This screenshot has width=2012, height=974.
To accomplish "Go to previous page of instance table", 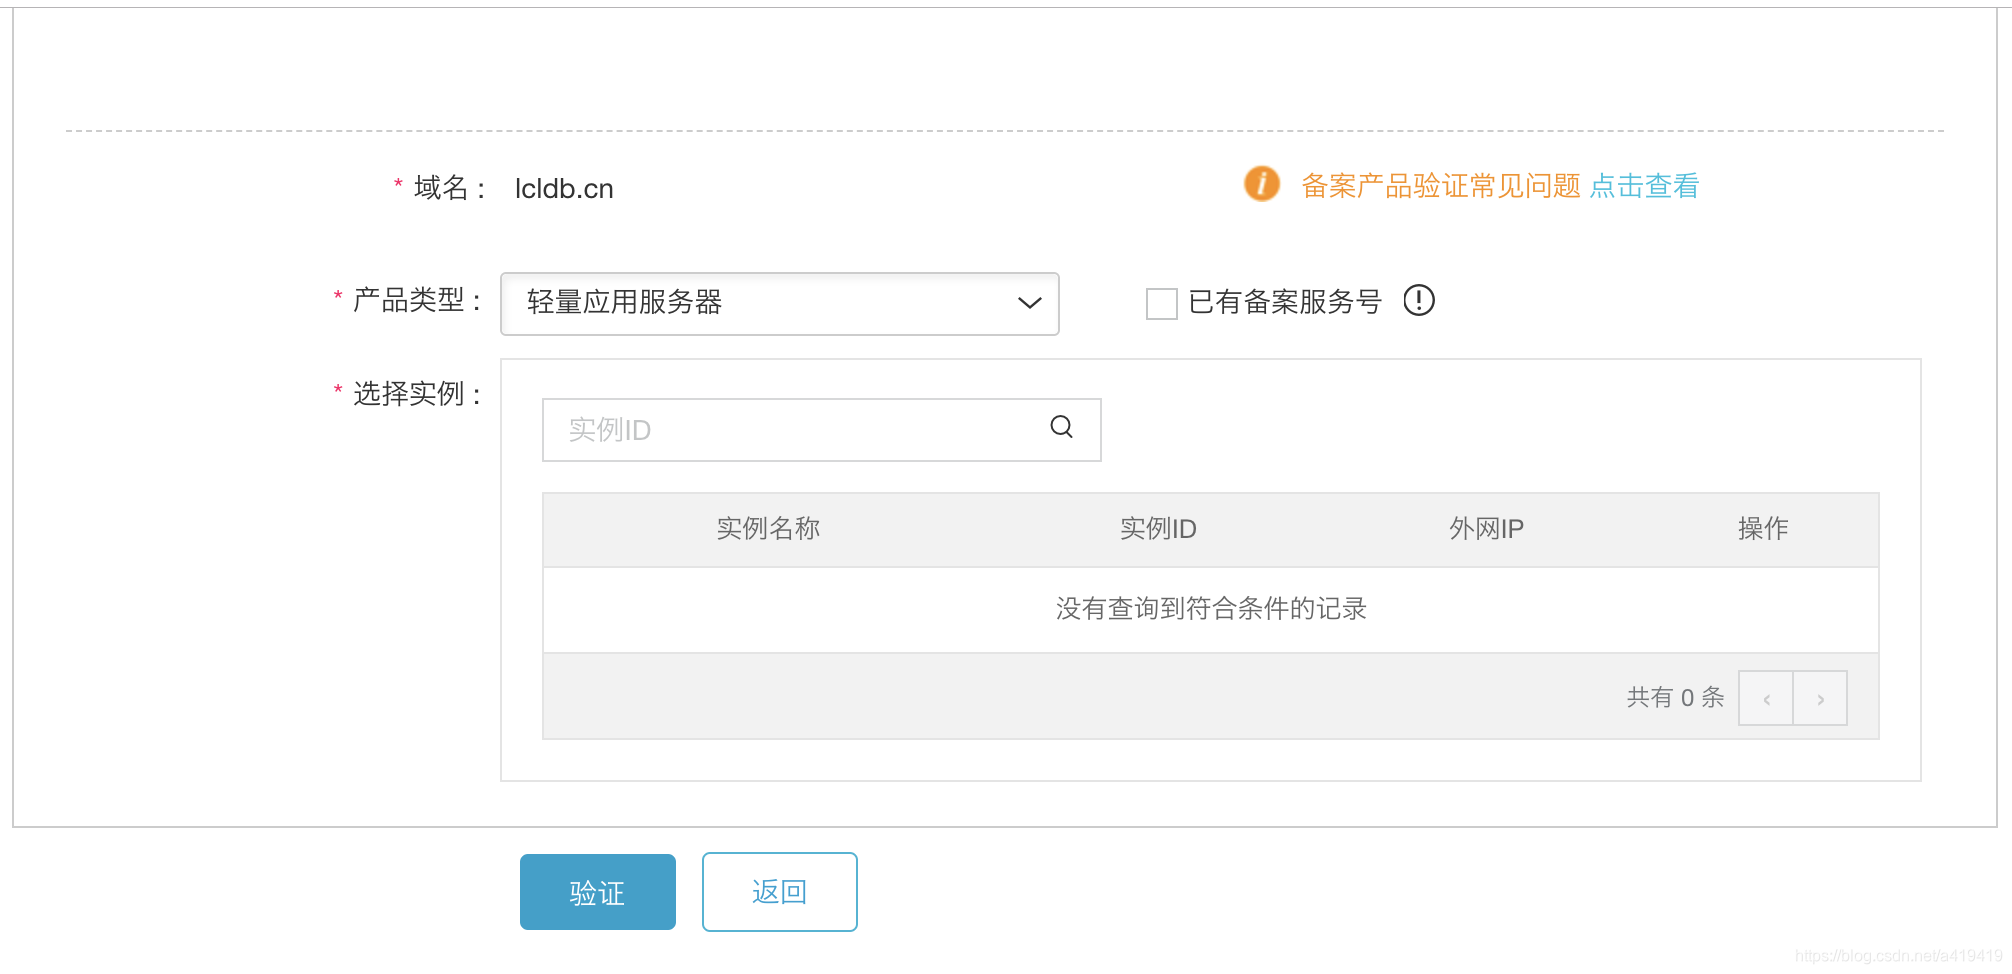I will (x=1766, y=698).
